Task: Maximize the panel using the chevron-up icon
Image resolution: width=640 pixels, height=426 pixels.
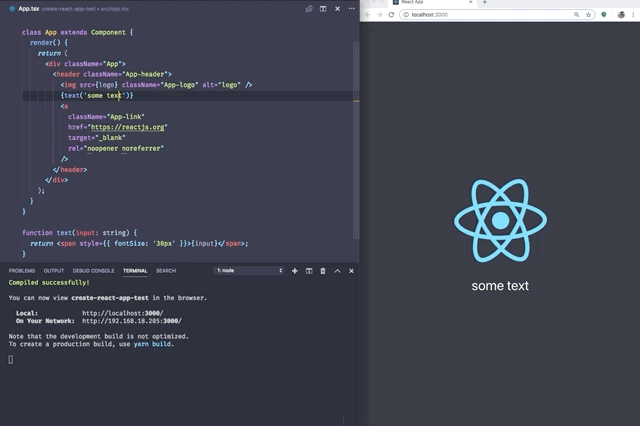Action: click(x=338, y=271)
